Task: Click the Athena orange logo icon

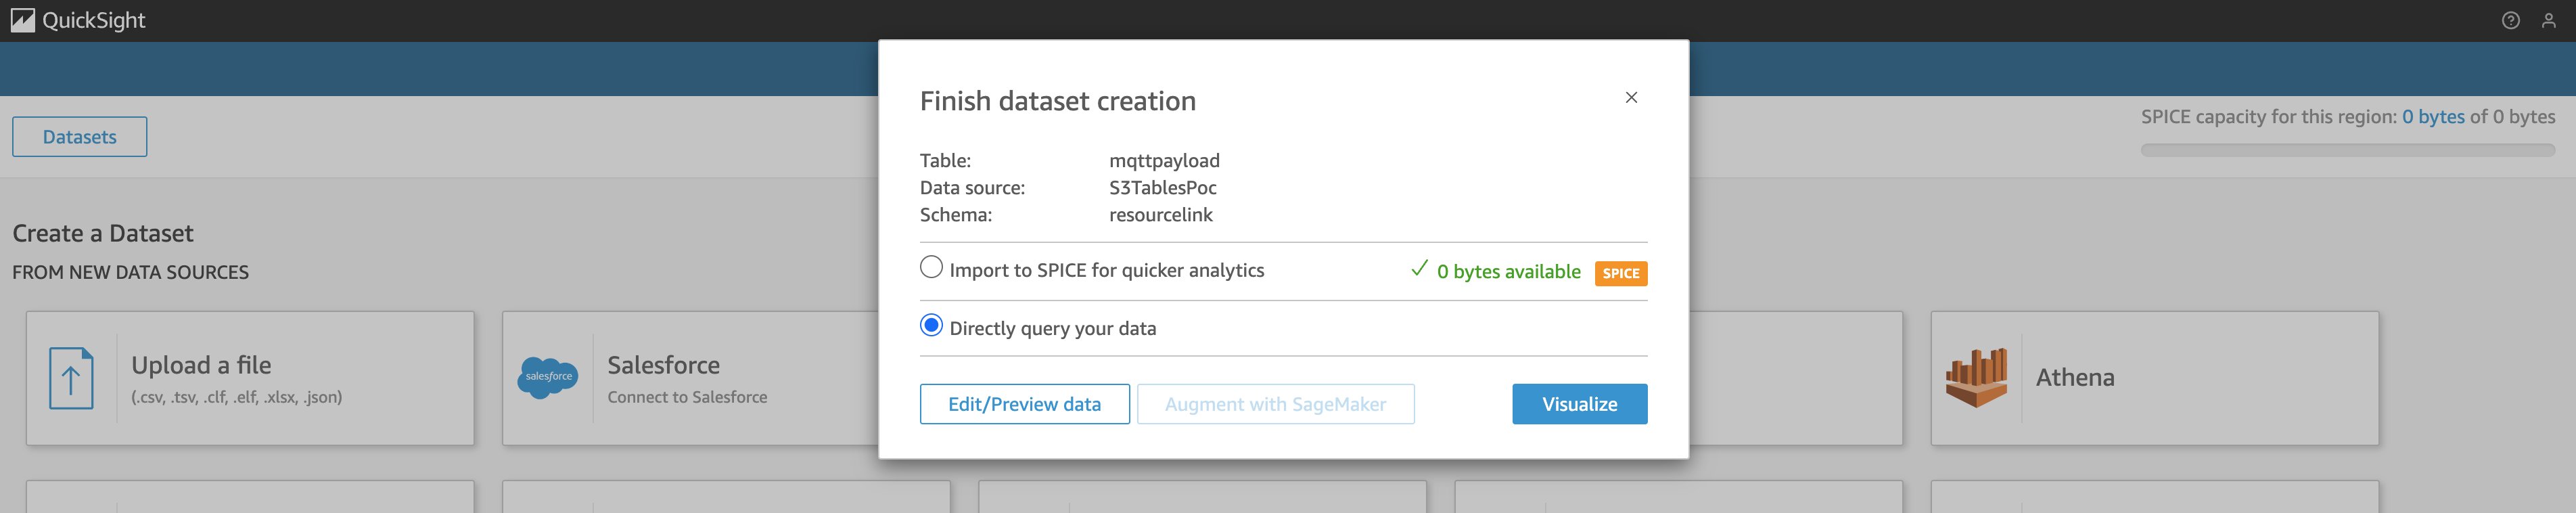Action: (x=1976, y=377)
